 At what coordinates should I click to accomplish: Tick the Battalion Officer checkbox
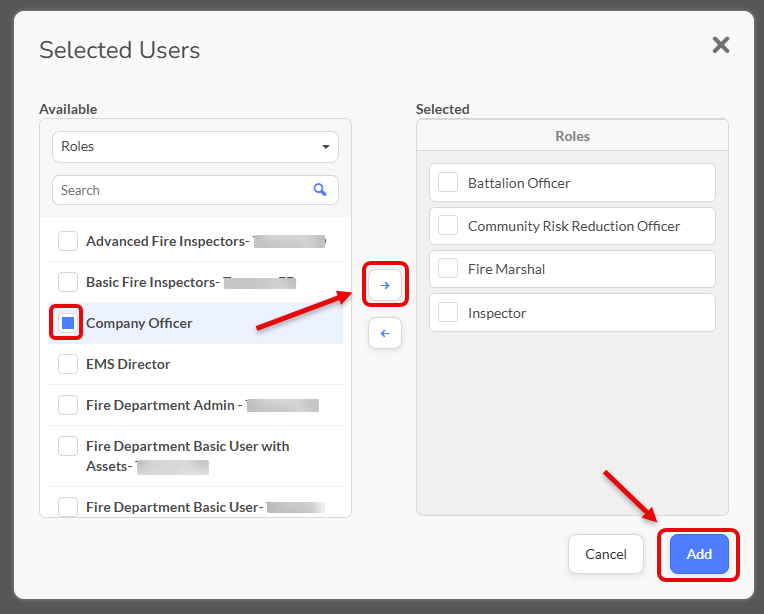pos(449,183)
